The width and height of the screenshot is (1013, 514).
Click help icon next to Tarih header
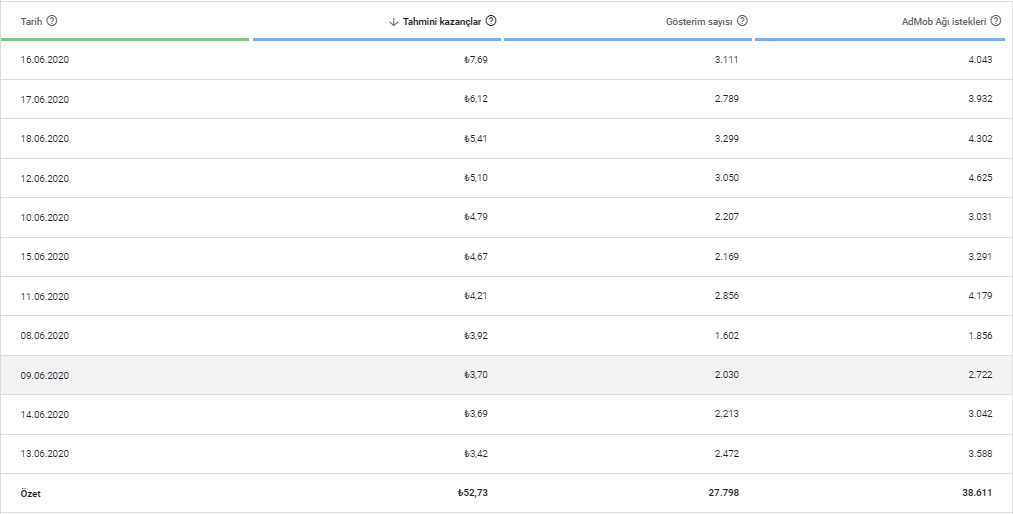[x=52, y=20]
